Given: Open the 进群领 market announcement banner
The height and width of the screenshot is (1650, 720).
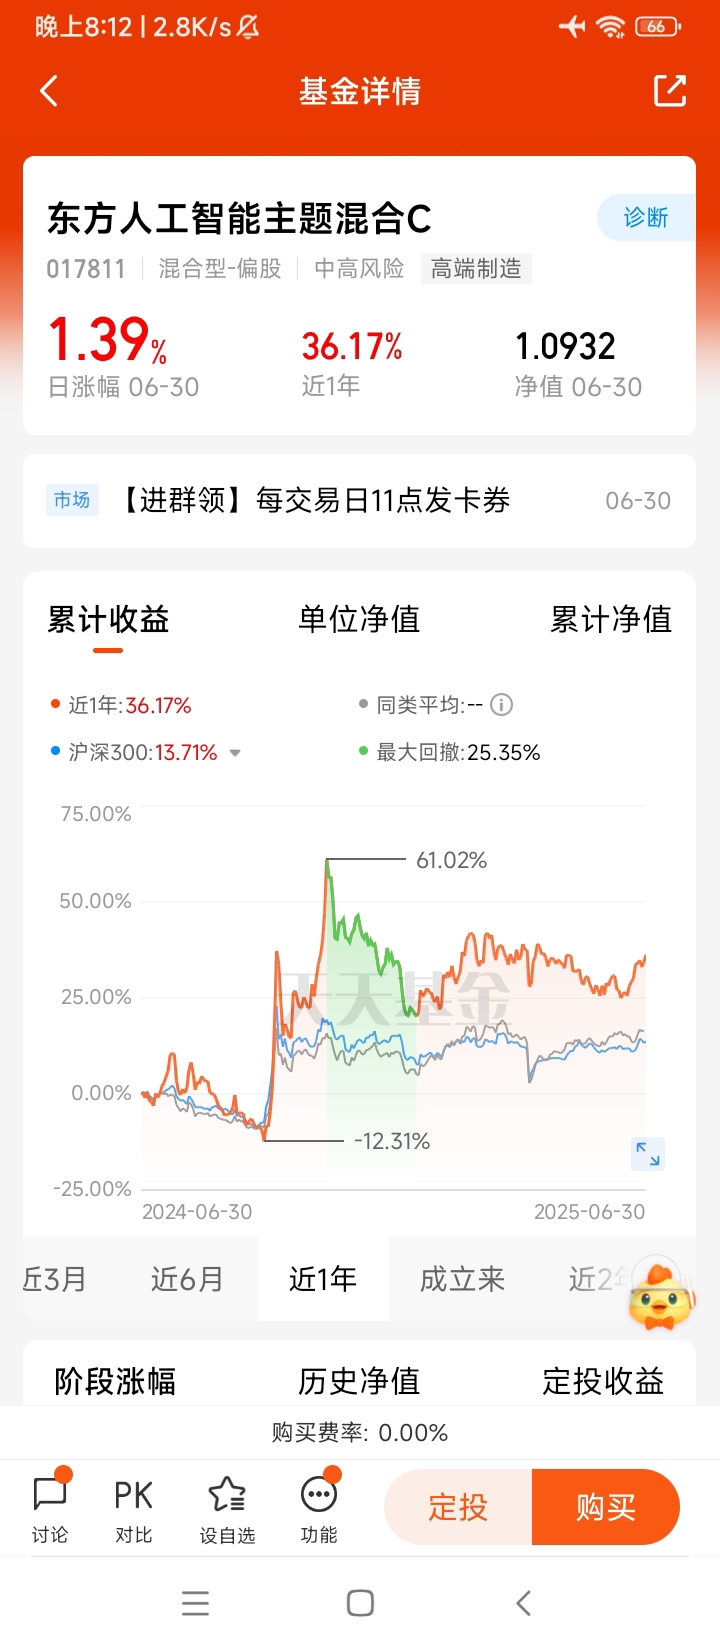Looking at the screenshot, I should coord(359,500).
